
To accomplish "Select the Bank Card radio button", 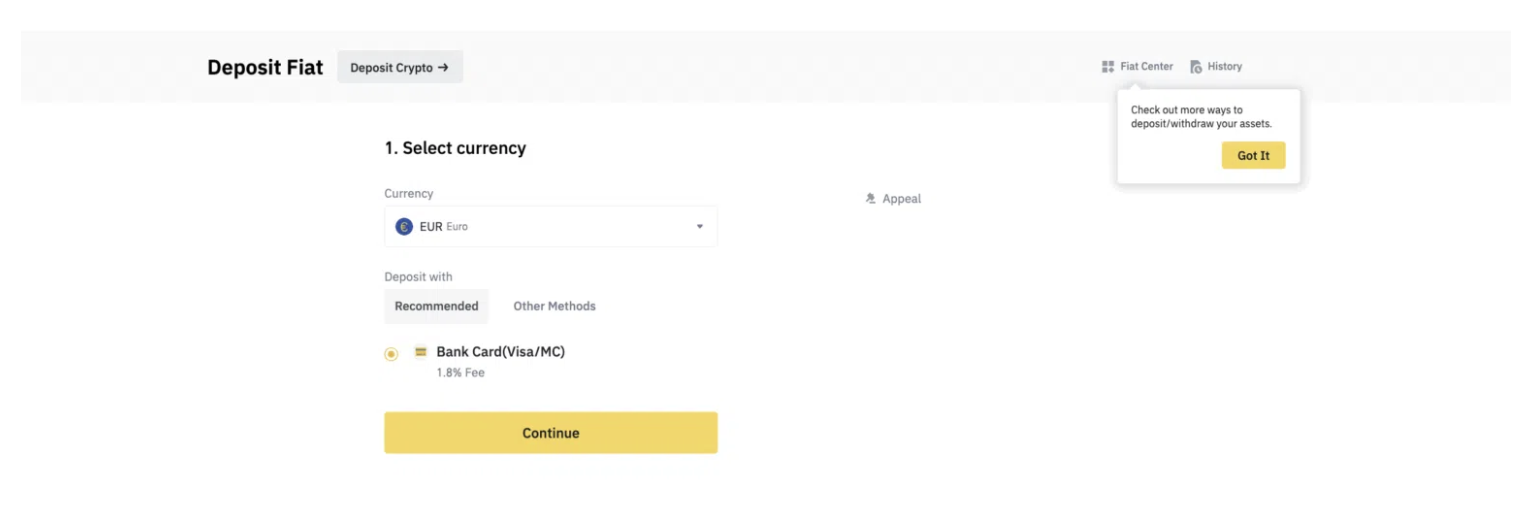I will tap(391, 354).
